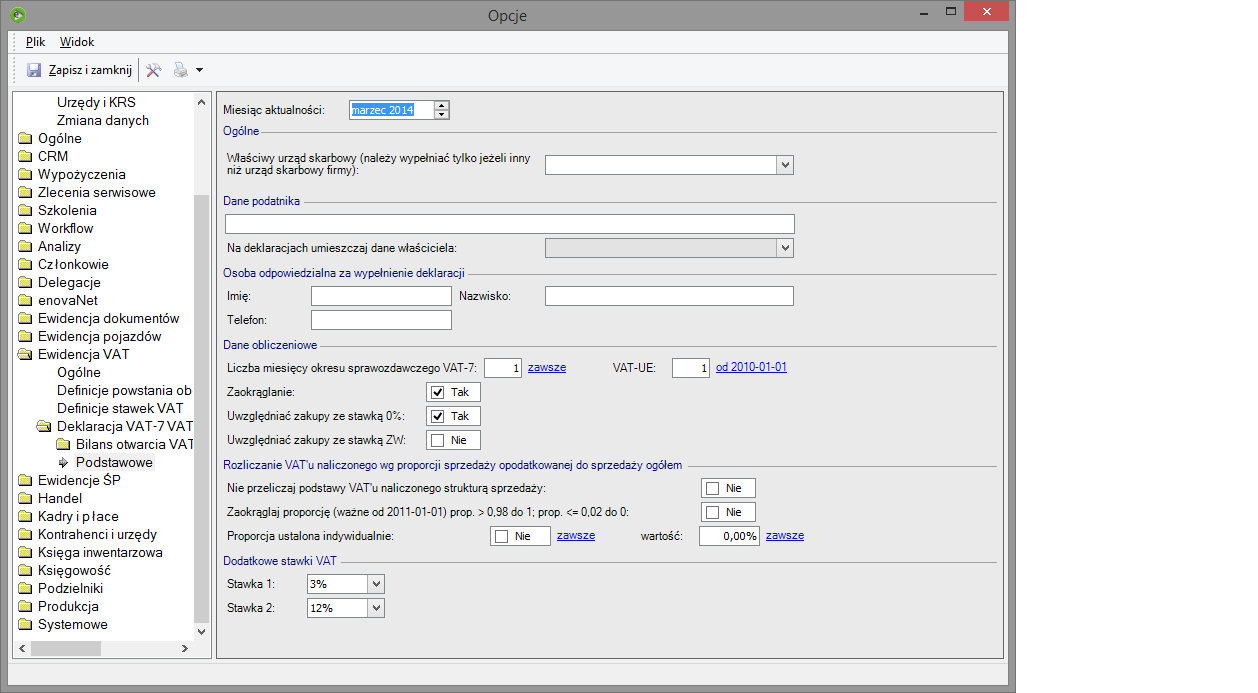
Task: Open the printer dropdown arrow in toolbar
Action: pyautogui.click(x=199, y=70)
